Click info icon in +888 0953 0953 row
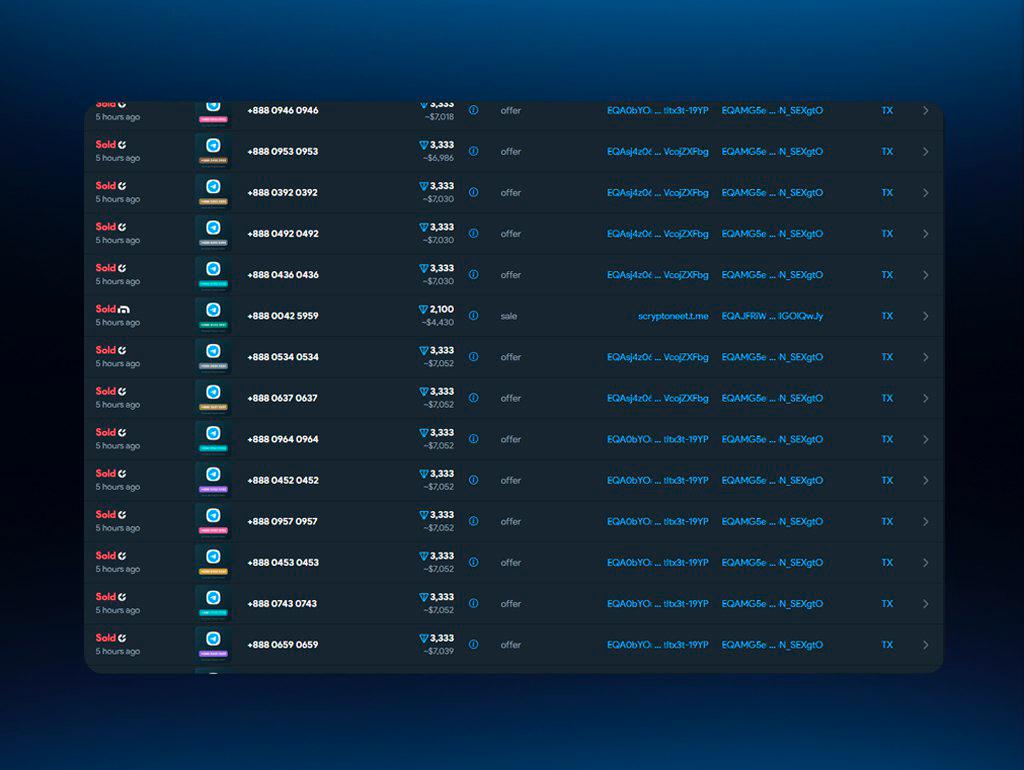This screenshot has height=770, width=1024. coord(473,151)
